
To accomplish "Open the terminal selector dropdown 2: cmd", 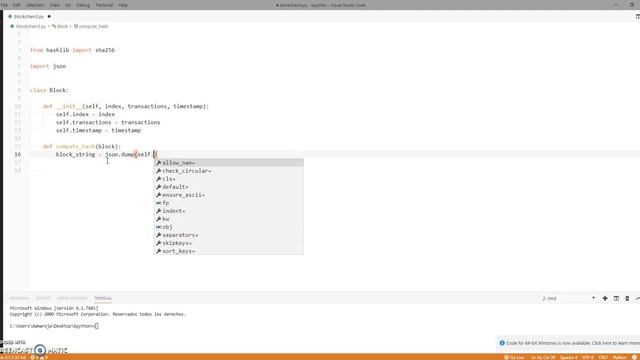I will pyautogui.click(x=568, y=298).
